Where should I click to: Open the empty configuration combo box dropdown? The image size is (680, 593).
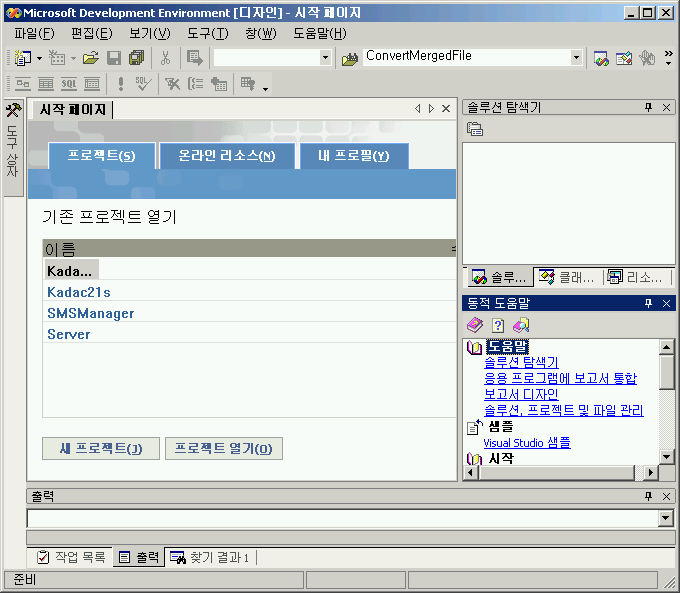pos(325,58)
